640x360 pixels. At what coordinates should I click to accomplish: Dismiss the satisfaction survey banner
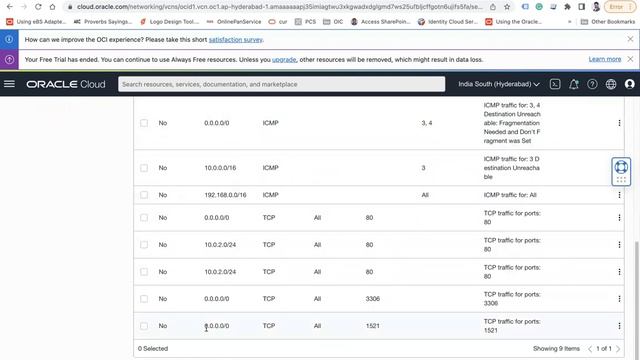click(x=630, y=39)
